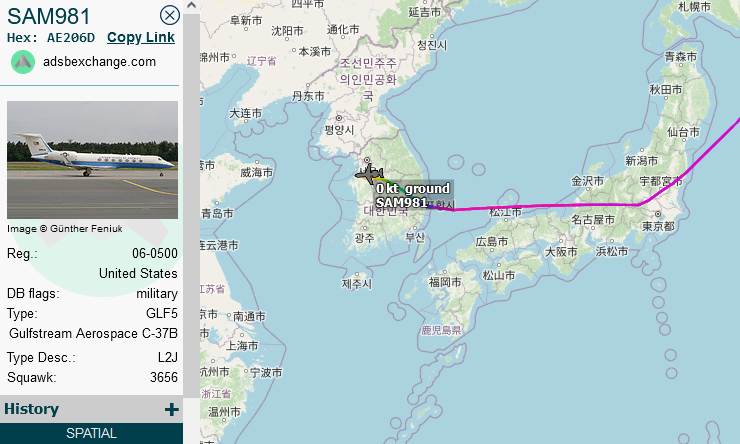Viewport: 740px width, 444px height.
Task: Click the SAM981 callsign title
Action: [x=49, y=16]
